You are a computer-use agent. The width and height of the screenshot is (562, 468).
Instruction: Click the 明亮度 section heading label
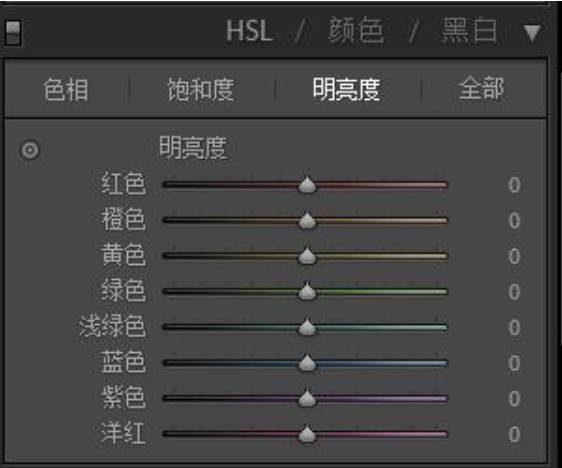coord(193,147)
